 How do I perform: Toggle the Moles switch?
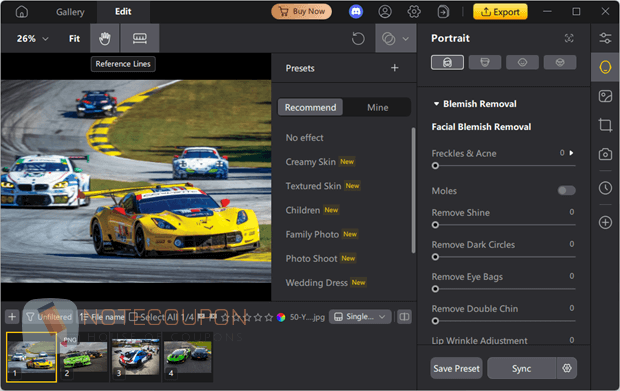tap(566, 191)
